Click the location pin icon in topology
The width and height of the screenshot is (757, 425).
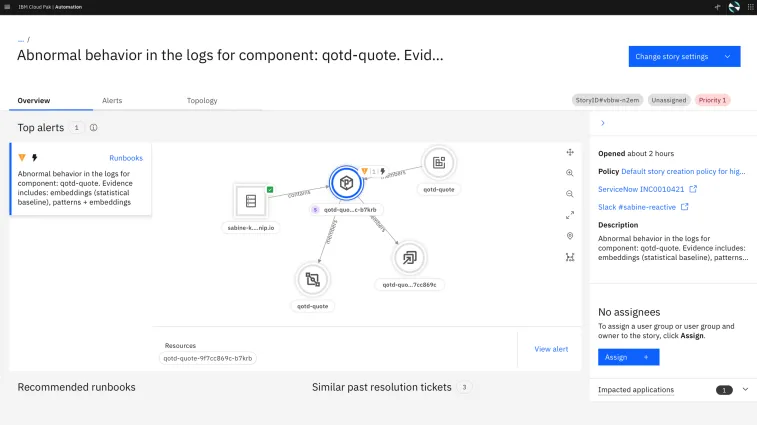point(570,236)
